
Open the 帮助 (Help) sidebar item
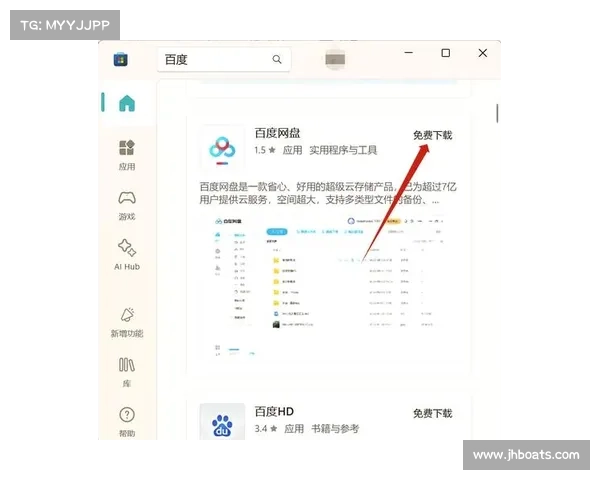pos(127,422)
